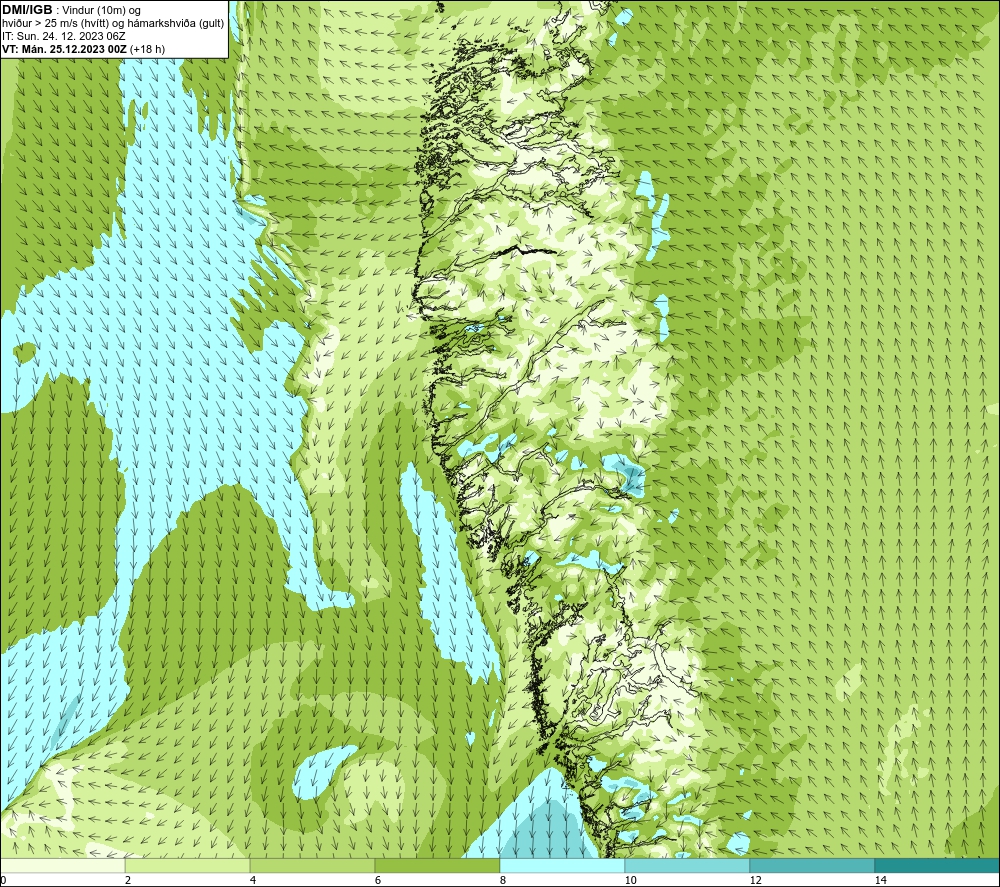Click the '2' scale label
The height and width of the screenshot is (887, 1000).
(128, 881)
